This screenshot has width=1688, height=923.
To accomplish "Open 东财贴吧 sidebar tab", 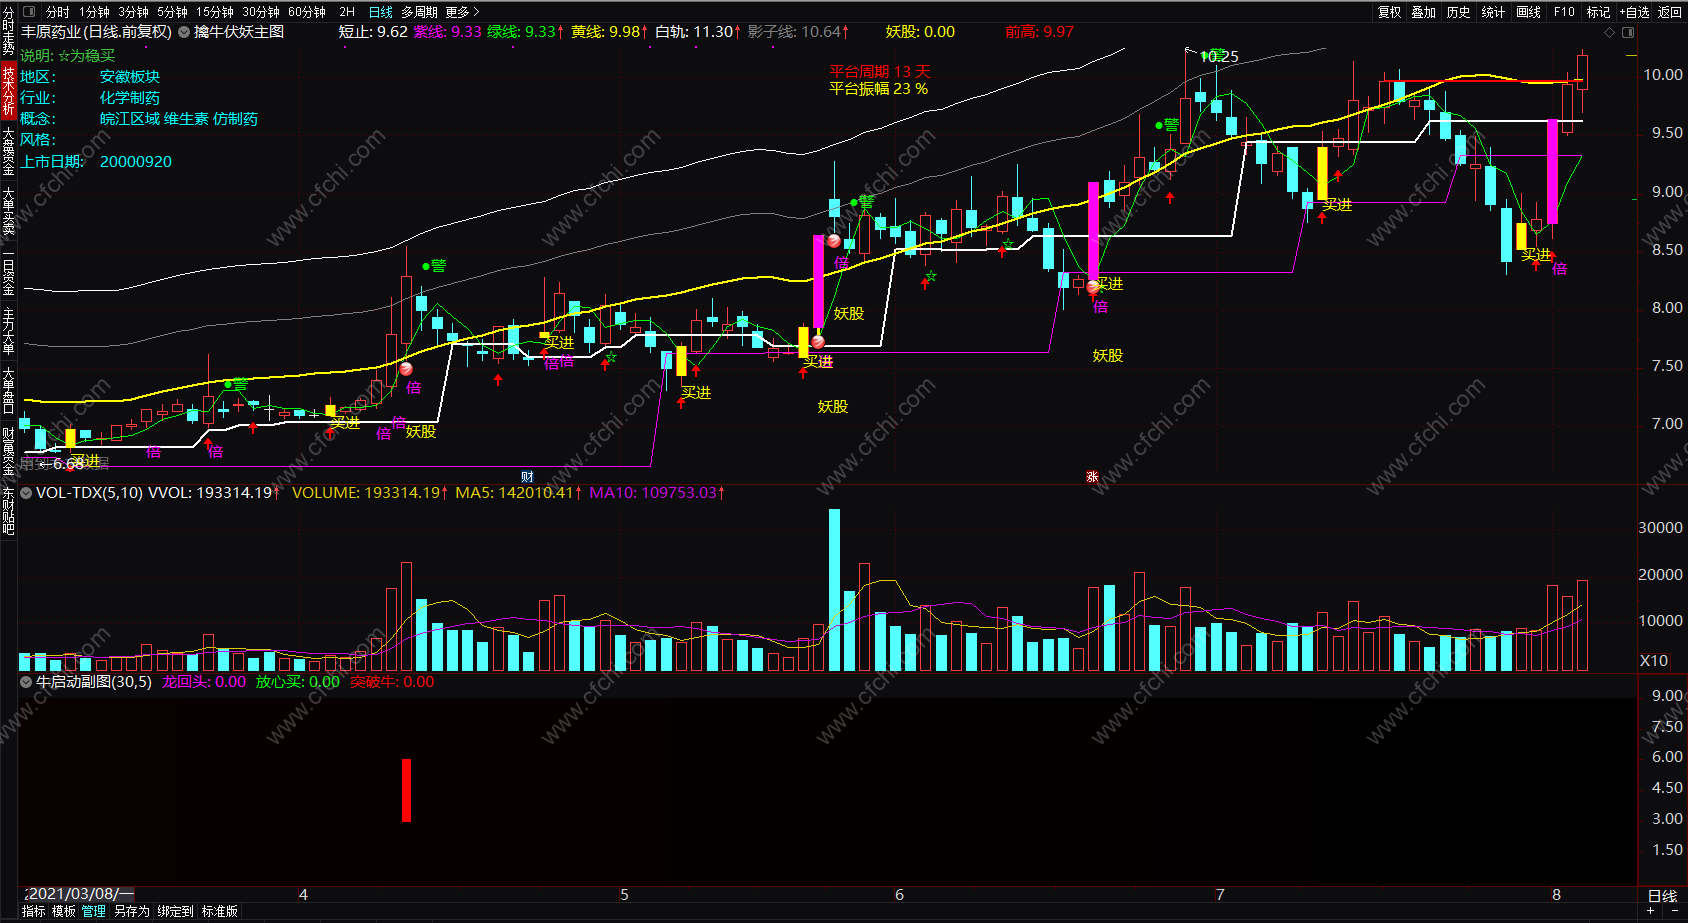I will tap(8, 511).
